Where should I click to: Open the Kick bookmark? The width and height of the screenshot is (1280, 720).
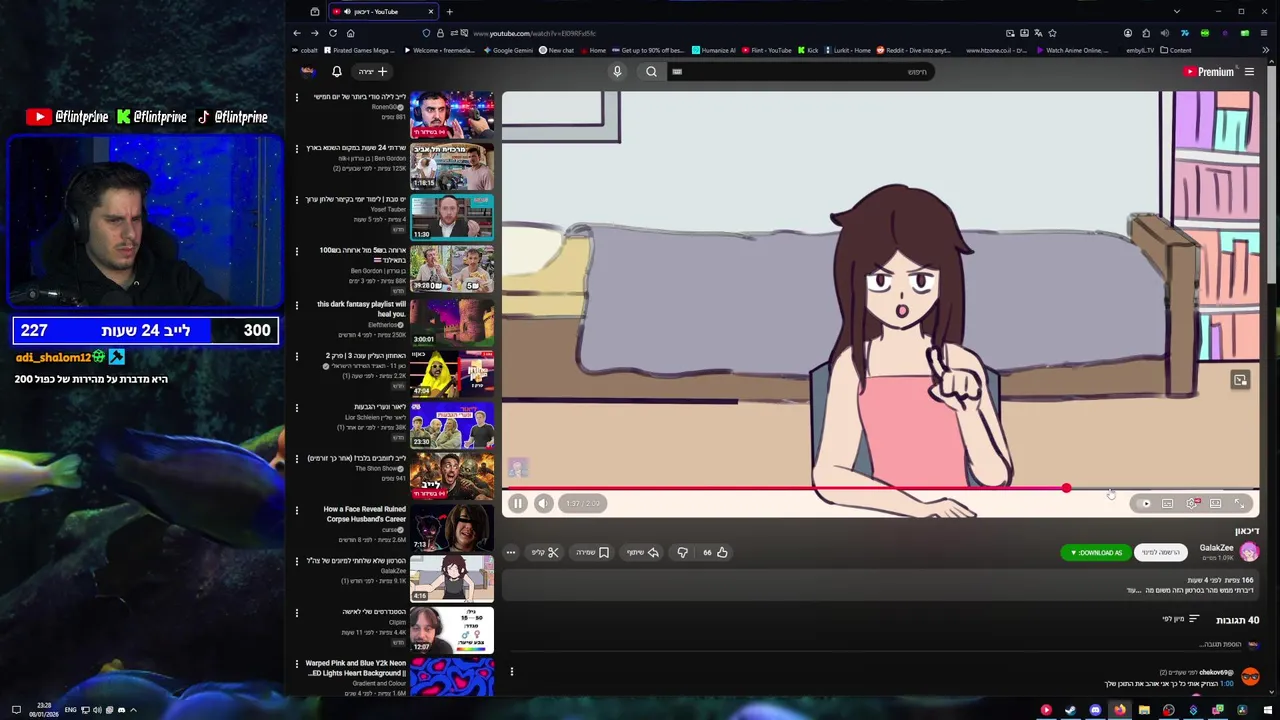pyautogui.click(x=808, y=50)
